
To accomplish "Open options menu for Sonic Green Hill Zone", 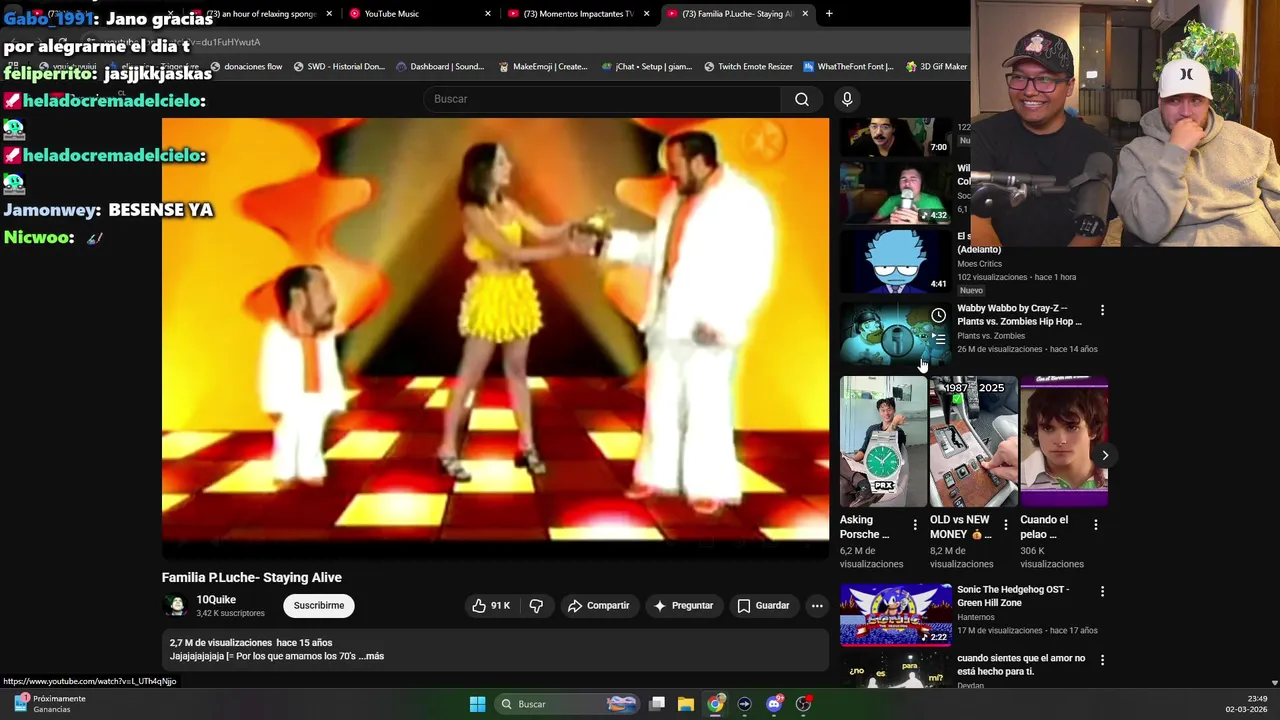I will tap(1102, 591).
